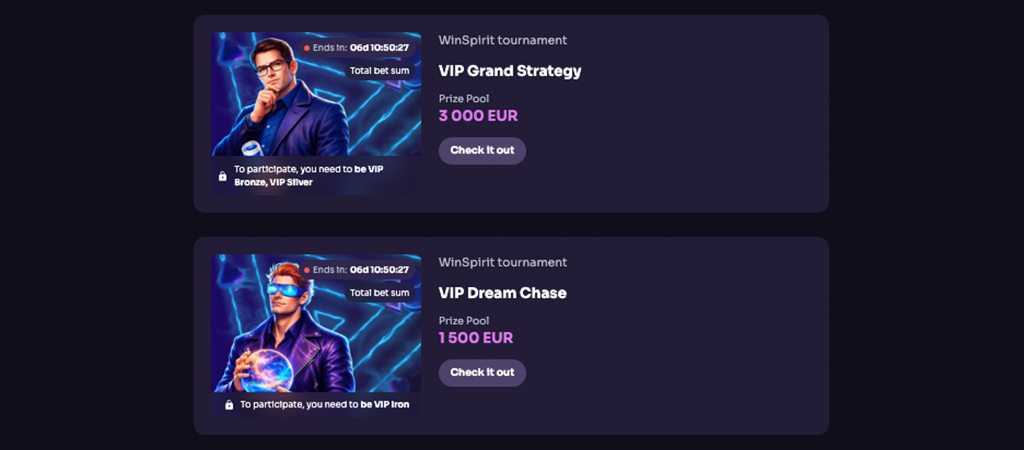1024x450 pixels.
Task: Click Total bet sum badge on Grand Strategy image
Action: [x=379, y=71]
